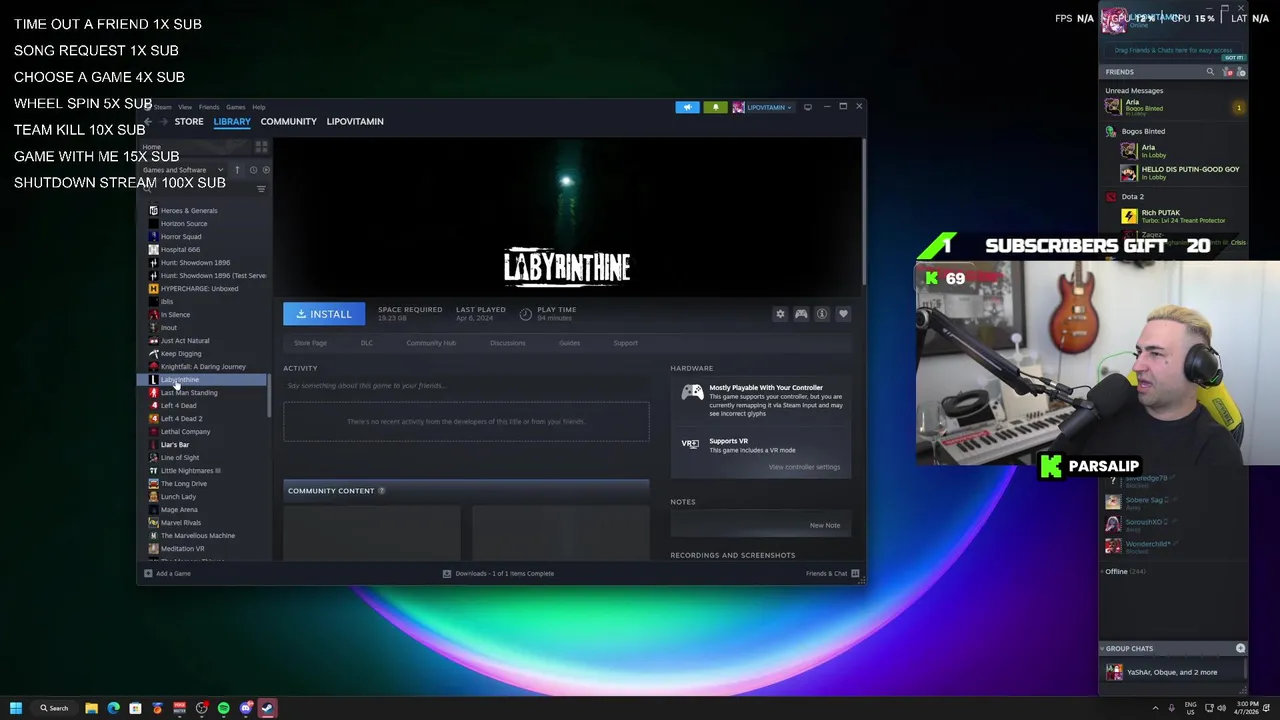This screenshot has height=720, width=1280.
Task: Expand the Games and Software filter dropdown
Action: pos(183,170)
